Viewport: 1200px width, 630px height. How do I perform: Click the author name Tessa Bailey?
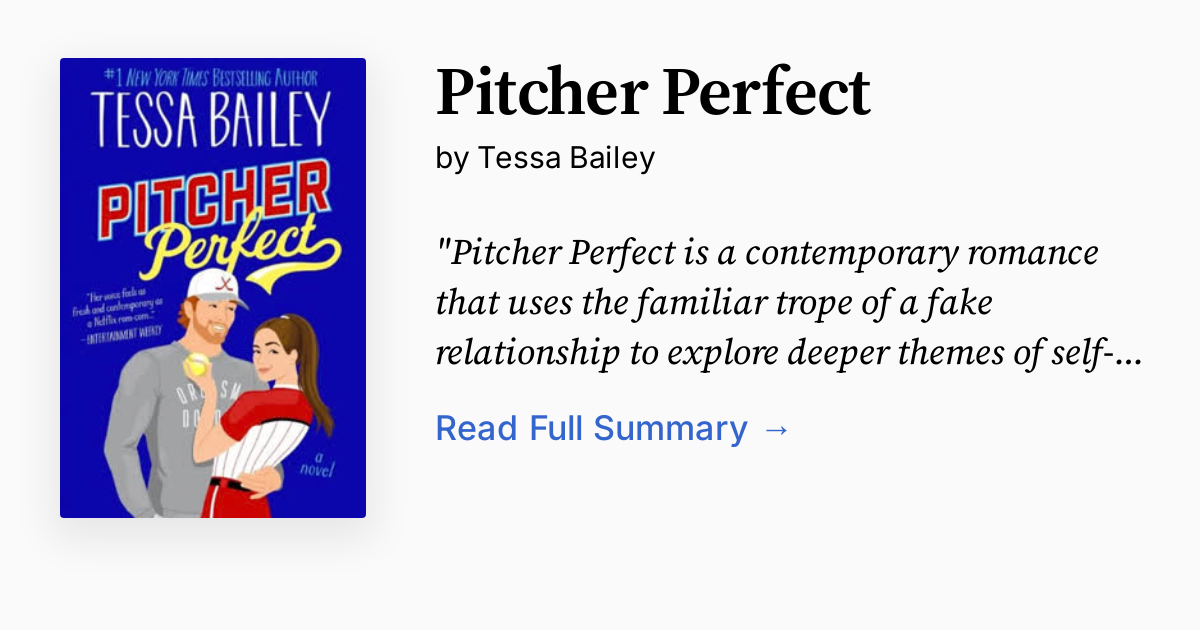pyautogui.click(x=566, y=157)
